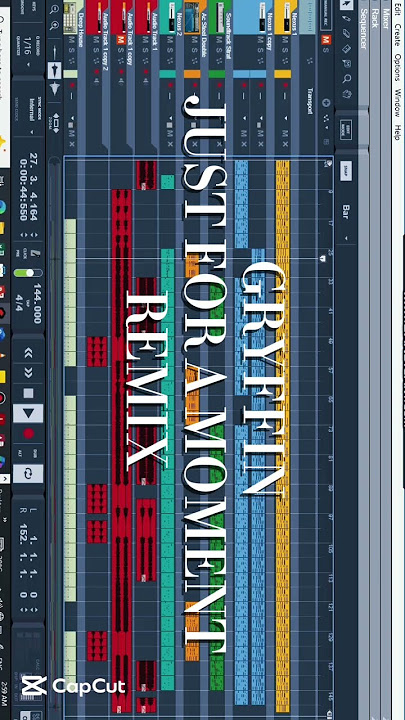Viewport: 405px width, 720px height.
Task: Click the ZOOM frame icon
Action: [x=56, y=123]
